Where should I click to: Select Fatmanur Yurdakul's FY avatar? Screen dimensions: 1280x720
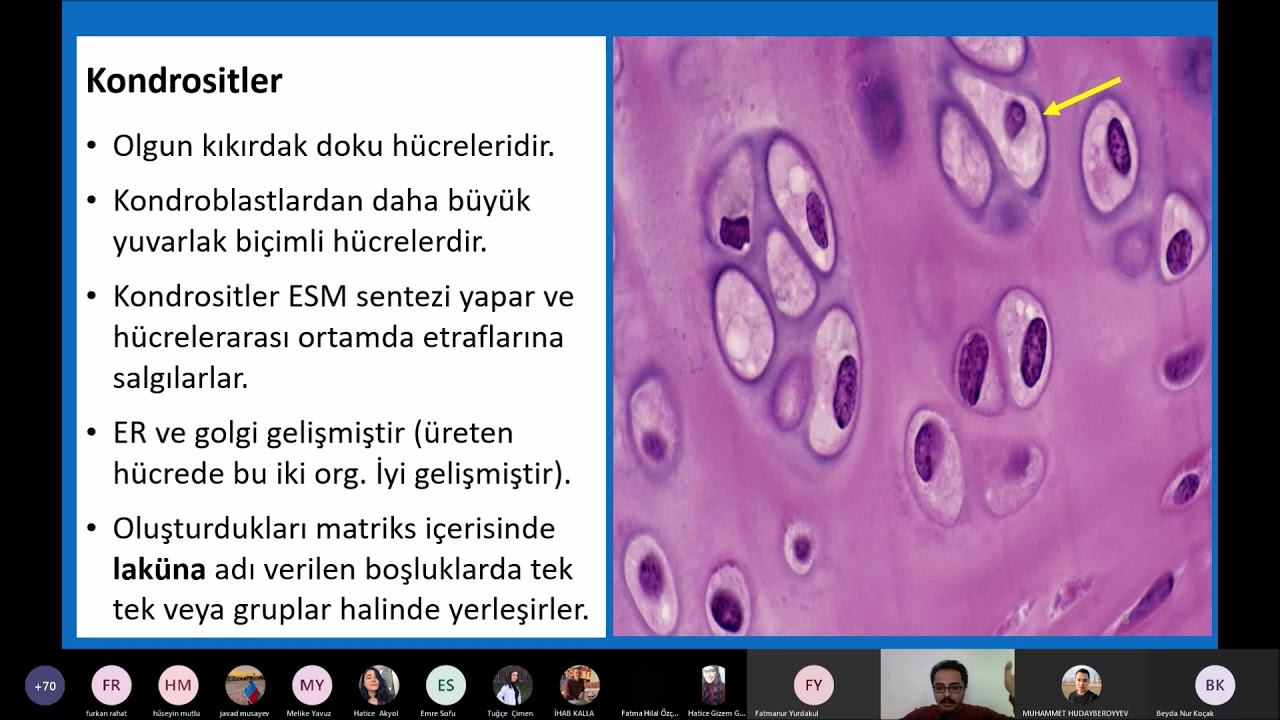[814, 685]
